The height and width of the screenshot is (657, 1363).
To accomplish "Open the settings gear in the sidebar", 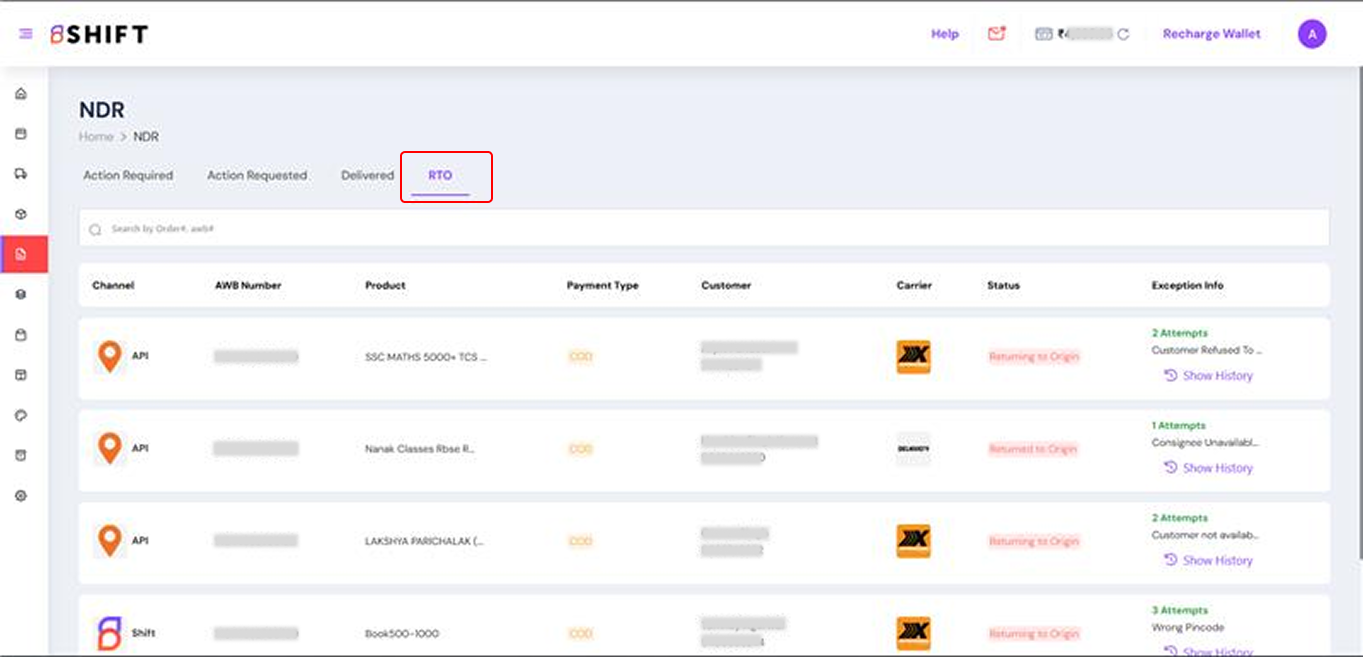I will [21, 496].
